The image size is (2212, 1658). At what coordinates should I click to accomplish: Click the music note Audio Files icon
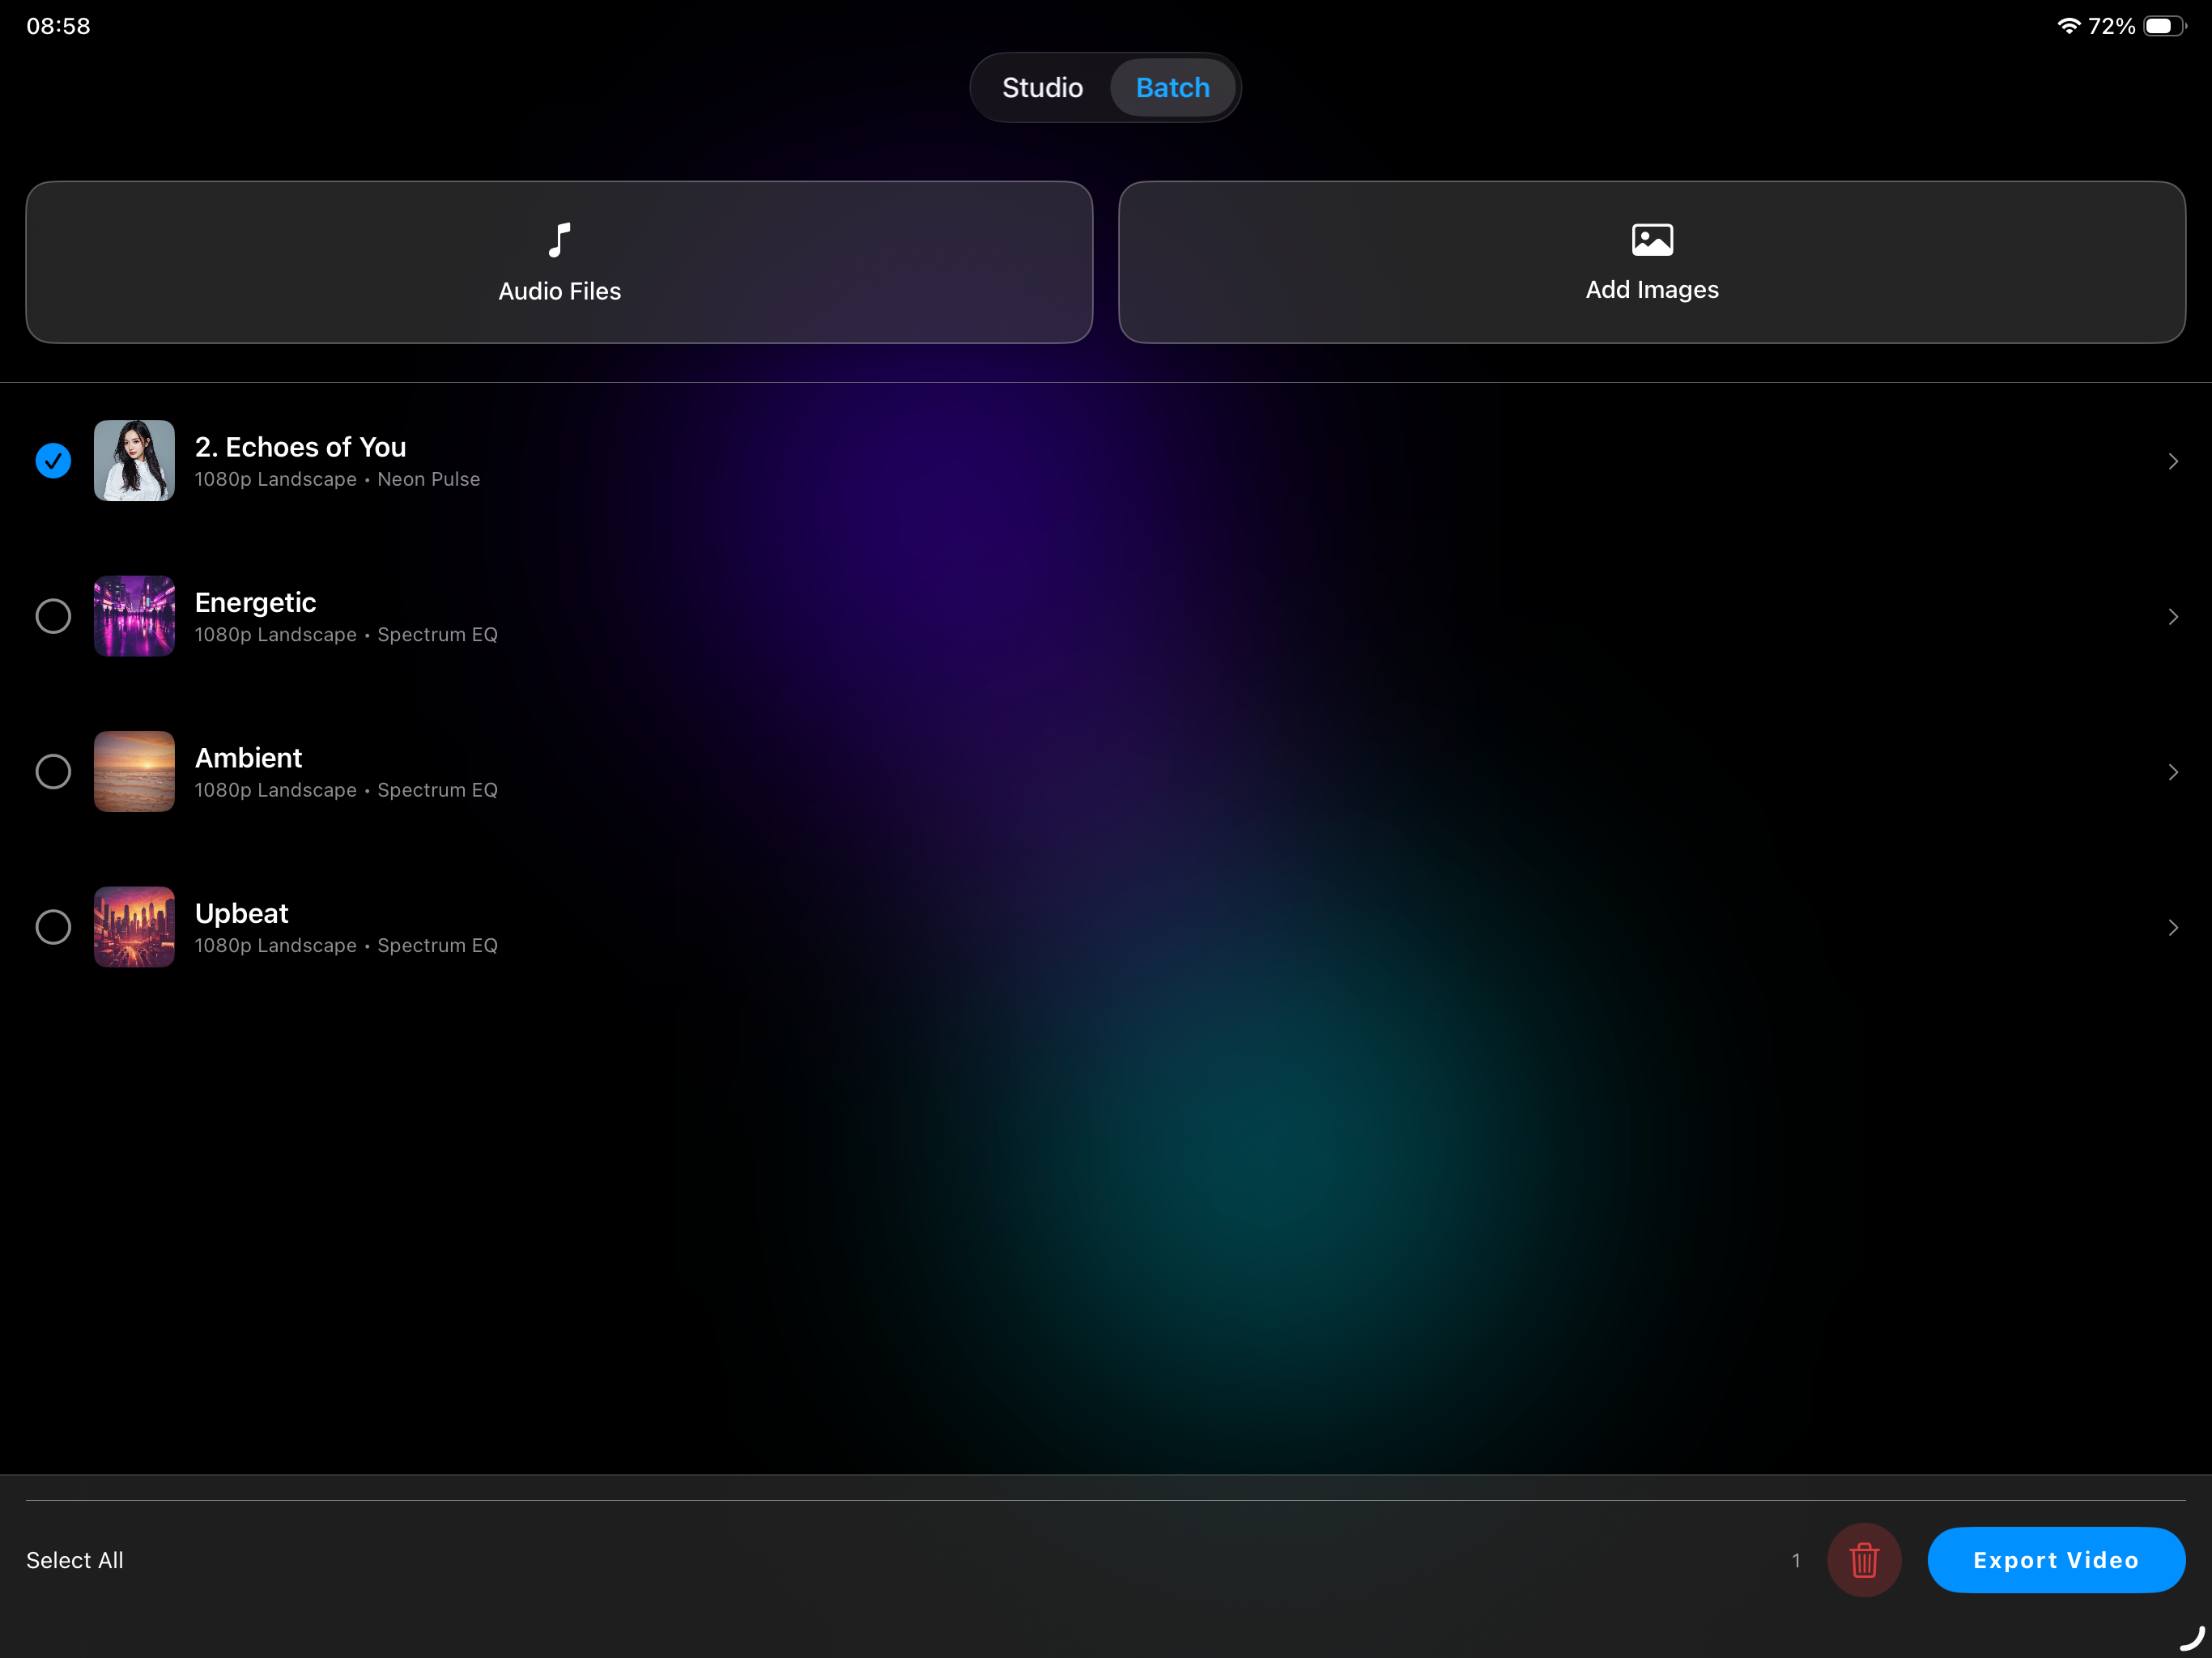[559, 240]
